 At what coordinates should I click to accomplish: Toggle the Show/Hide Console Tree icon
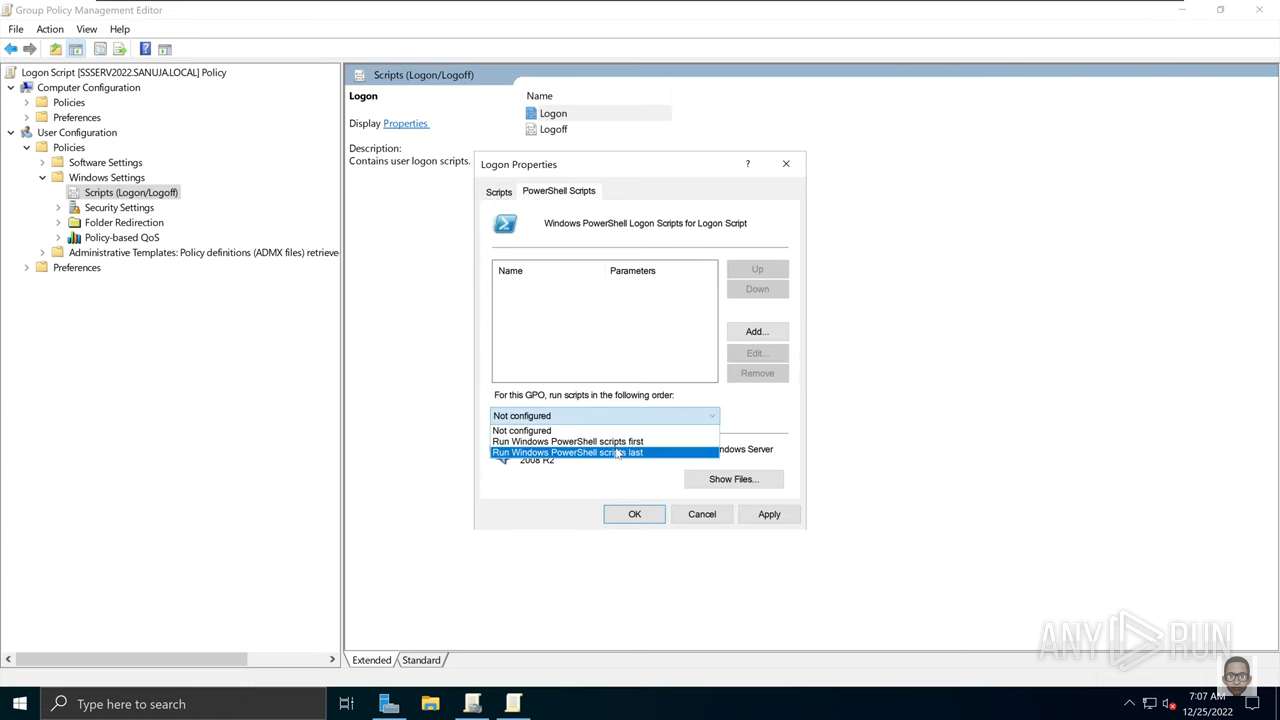point(76,49)
